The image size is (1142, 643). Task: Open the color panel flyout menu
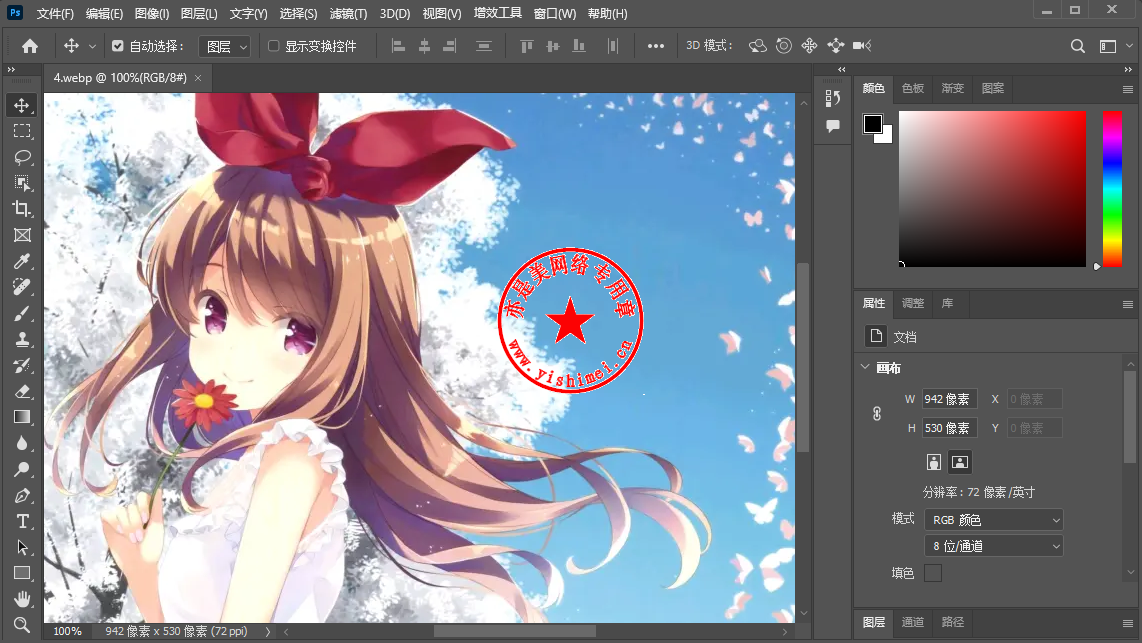point(1127,90)
